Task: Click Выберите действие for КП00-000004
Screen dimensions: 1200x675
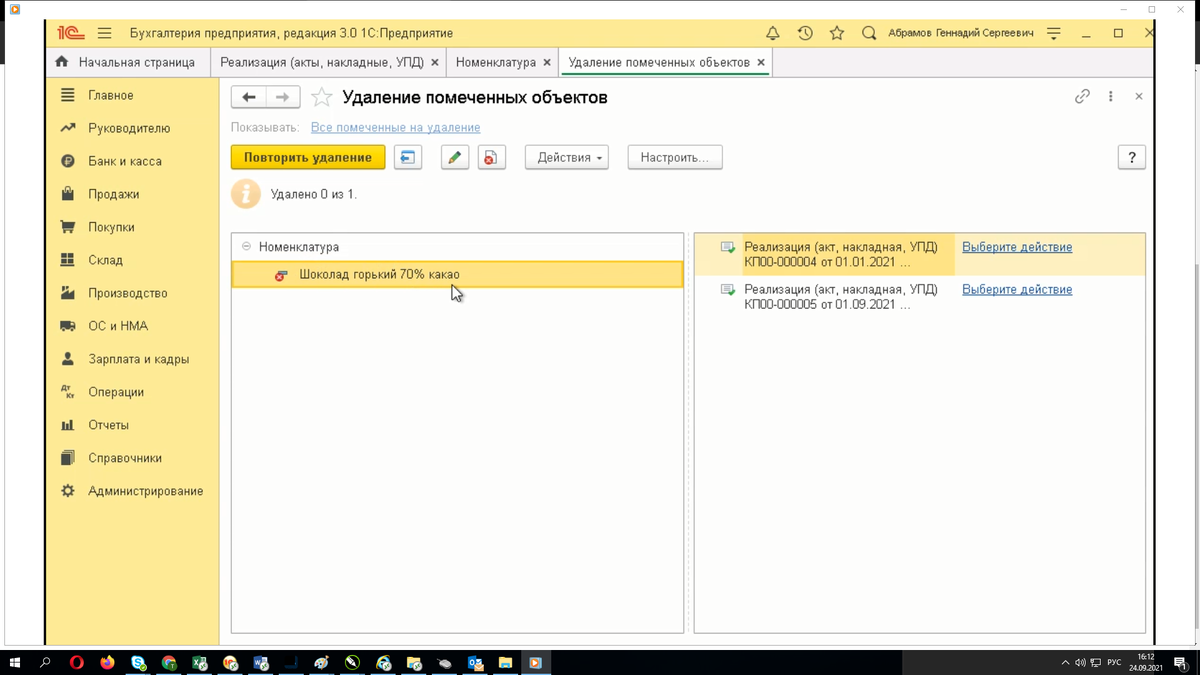Action: [x=1017, y=247]
